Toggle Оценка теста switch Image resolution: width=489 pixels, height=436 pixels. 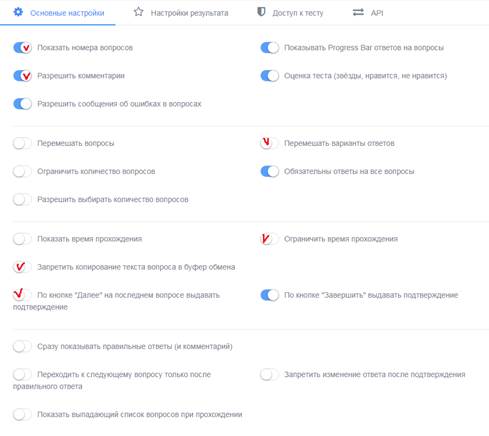(270, 76)
